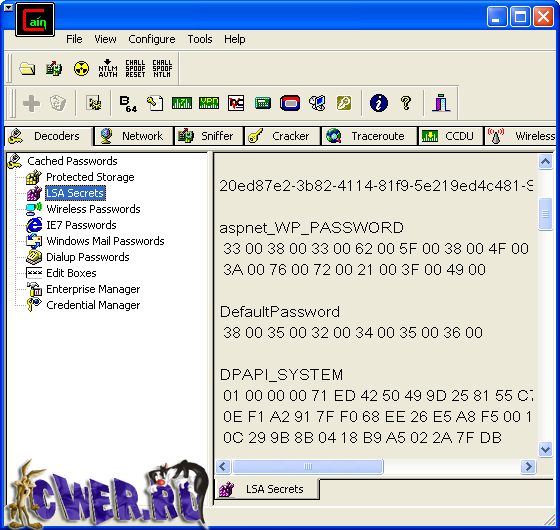Image resolution: width=560 pixels, height=530 pixels.
Task: Open the File menu
Action: (x=74, y=39)
